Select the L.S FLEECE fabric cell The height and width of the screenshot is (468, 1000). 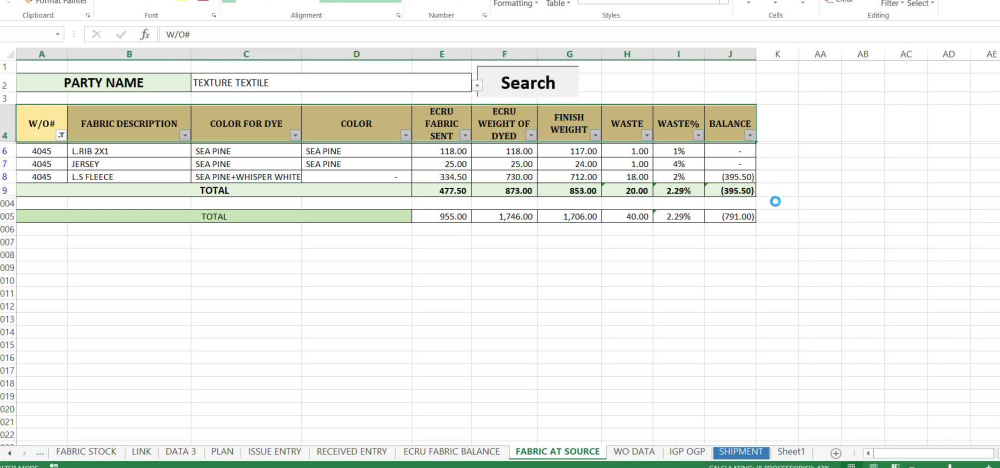click(129, 177)
